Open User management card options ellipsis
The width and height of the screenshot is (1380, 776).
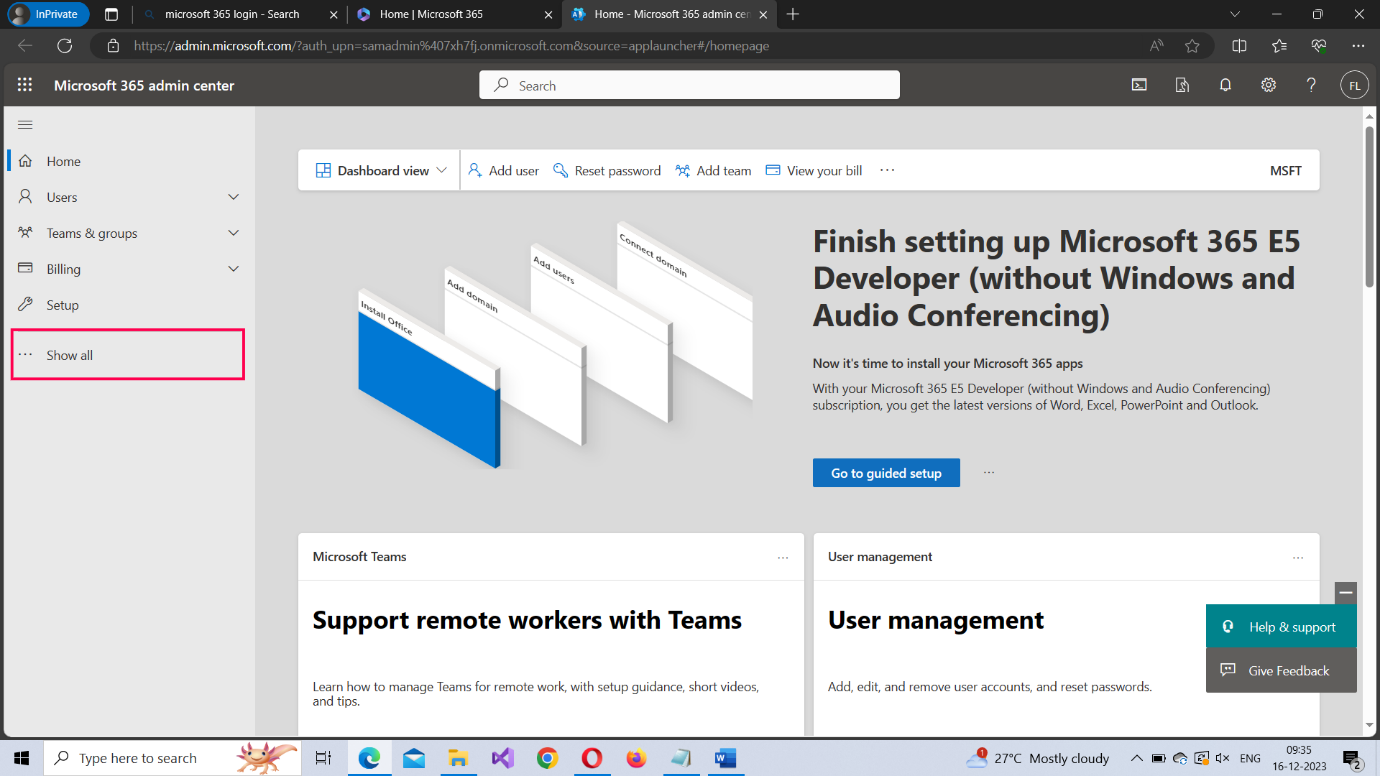1298,557
